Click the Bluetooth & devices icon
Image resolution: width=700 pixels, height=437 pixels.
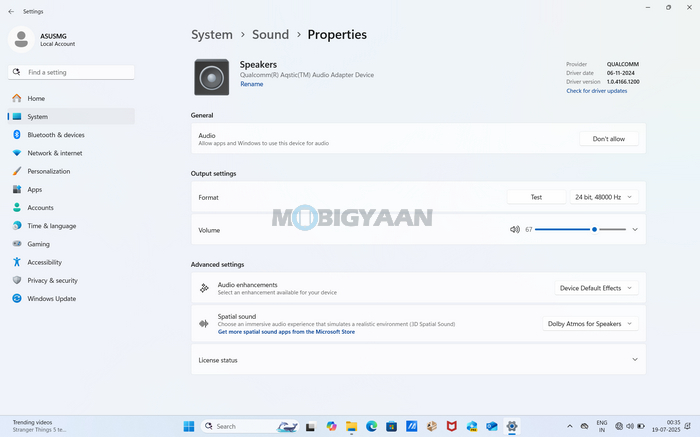coord(17,134)
